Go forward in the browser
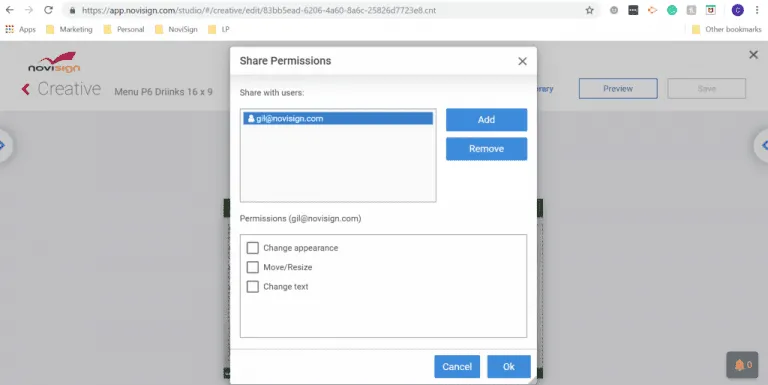768x385 pixels. click(29, 10)
